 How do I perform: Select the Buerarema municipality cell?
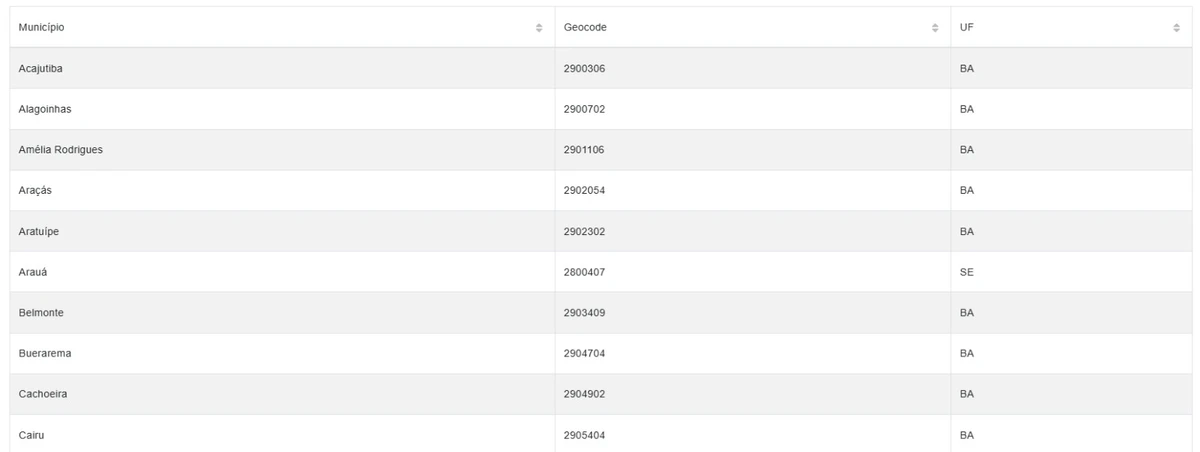coord(282,354)
